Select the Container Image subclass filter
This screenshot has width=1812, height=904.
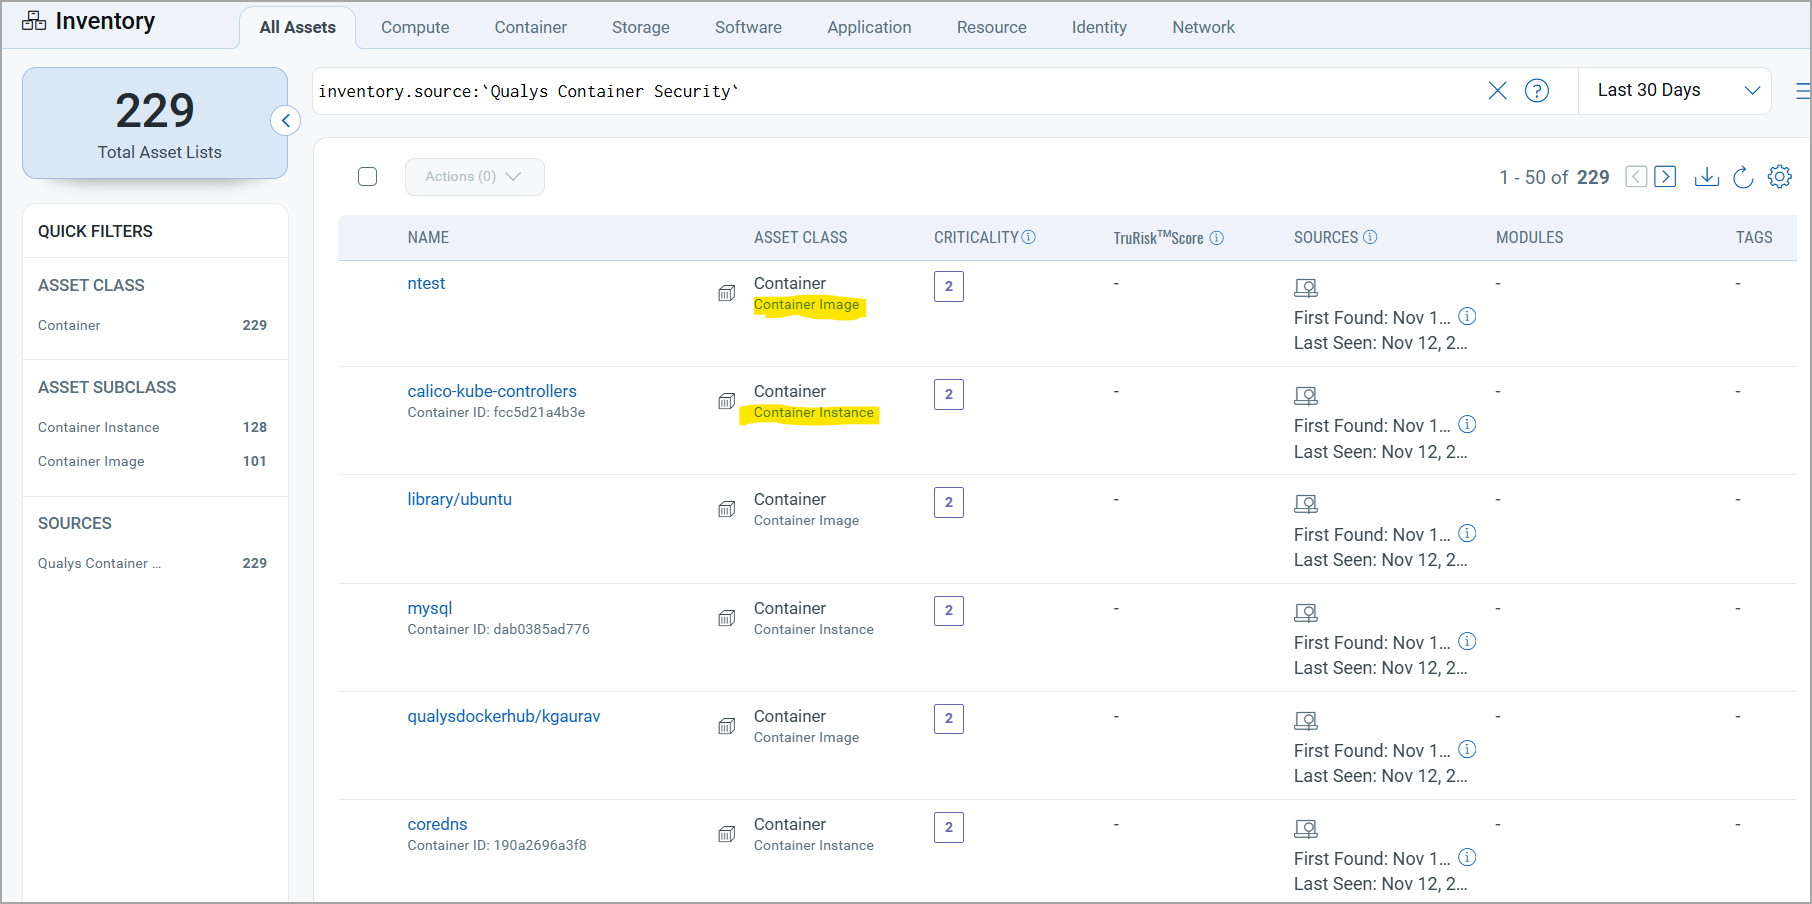click(91, 461)
